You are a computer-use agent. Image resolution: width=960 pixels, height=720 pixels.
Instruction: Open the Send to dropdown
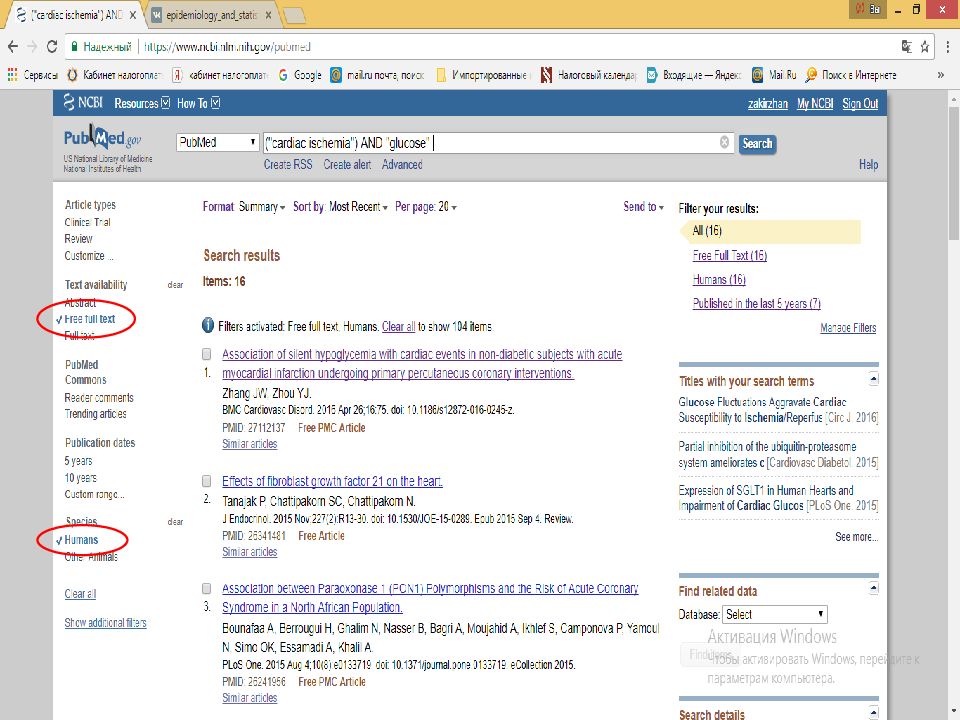tap(643, 207)
